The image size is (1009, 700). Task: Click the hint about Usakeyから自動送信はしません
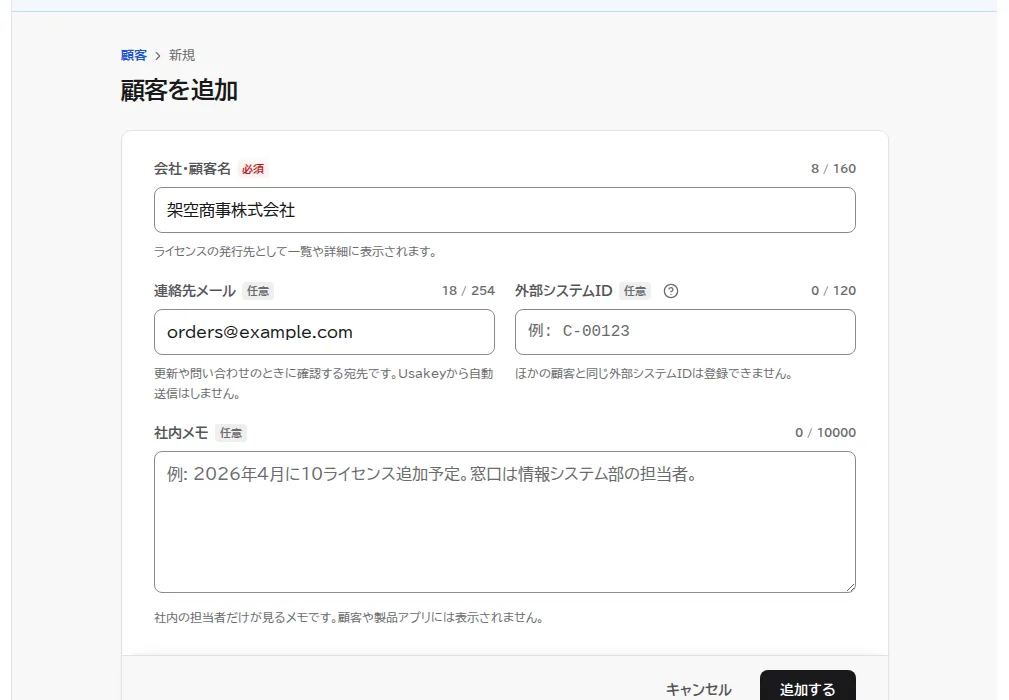324,383
